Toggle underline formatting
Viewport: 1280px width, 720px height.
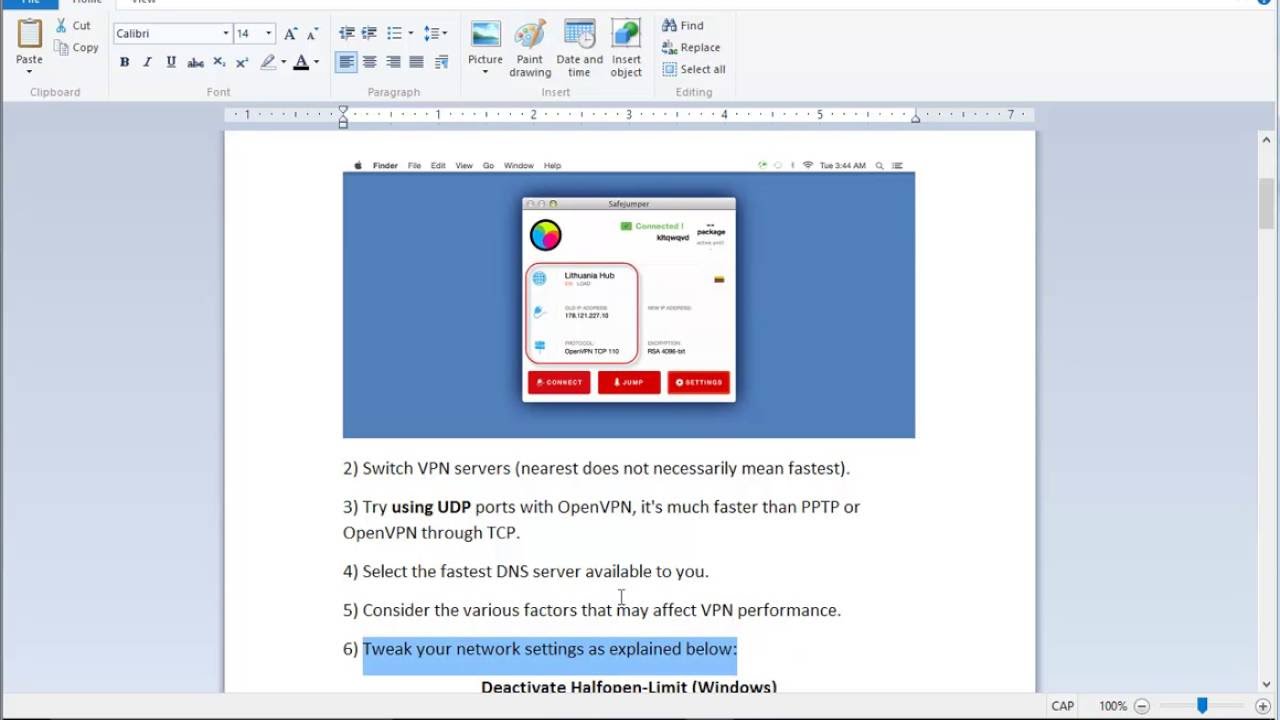click(x=171, y=62)
